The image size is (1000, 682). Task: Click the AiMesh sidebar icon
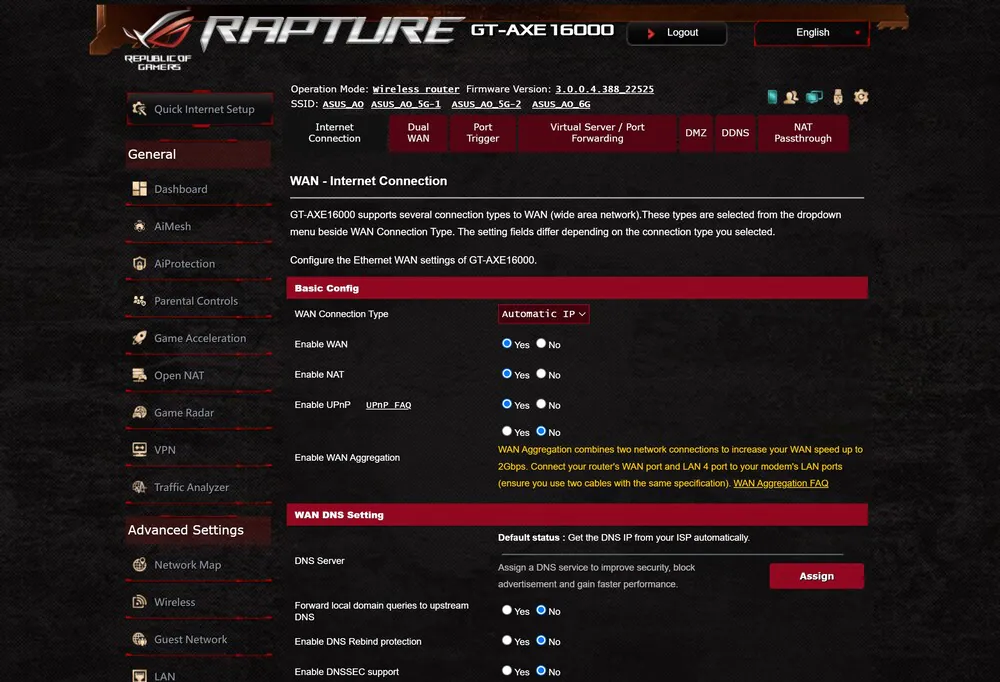point(139,226)
